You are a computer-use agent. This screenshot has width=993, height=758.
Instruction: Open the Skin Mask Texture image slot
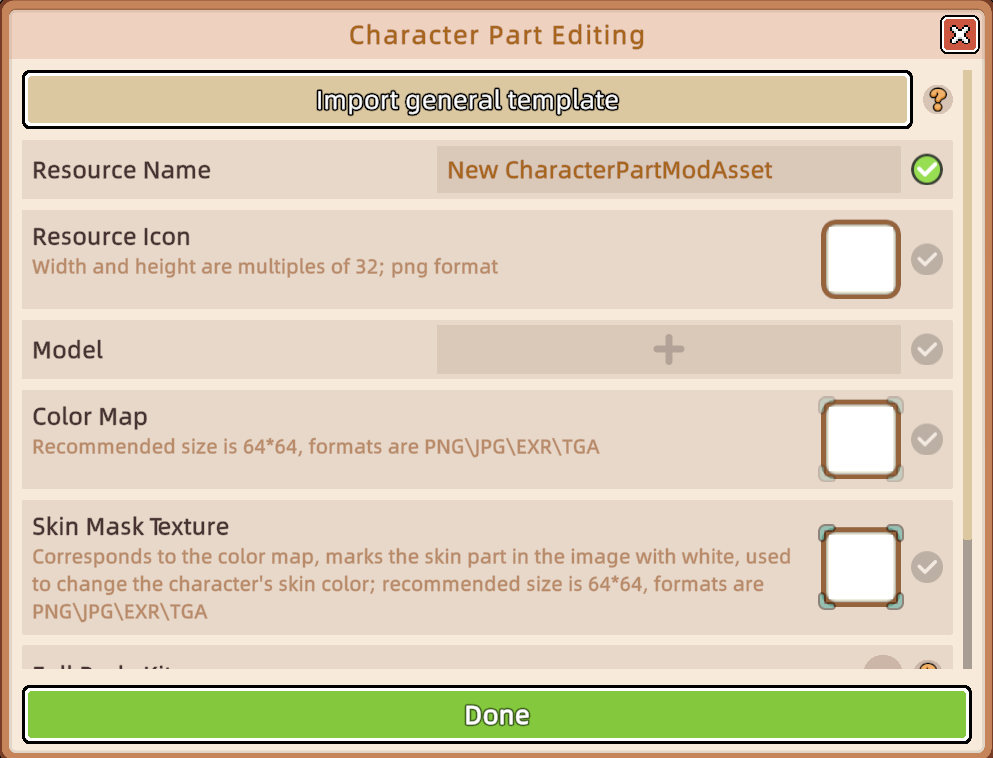pyautogui.click(x=861, y=567)
